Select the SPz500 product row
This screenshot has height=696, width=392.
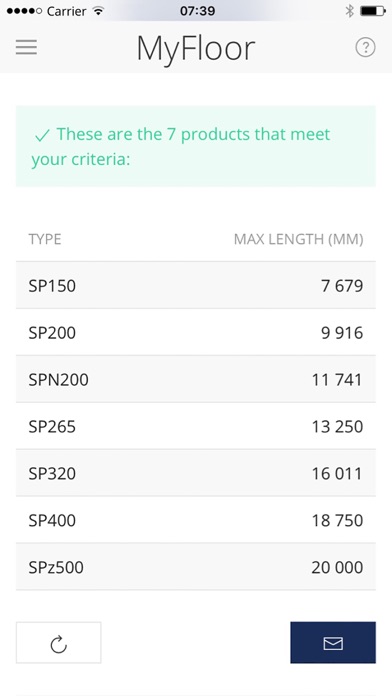196,567
